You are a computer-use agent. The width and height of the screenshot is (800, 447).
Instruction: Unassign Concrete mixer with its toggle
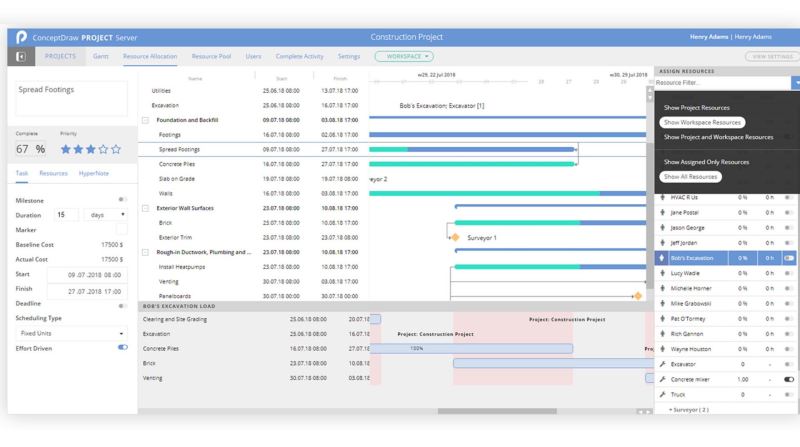[x=789, y=379]
